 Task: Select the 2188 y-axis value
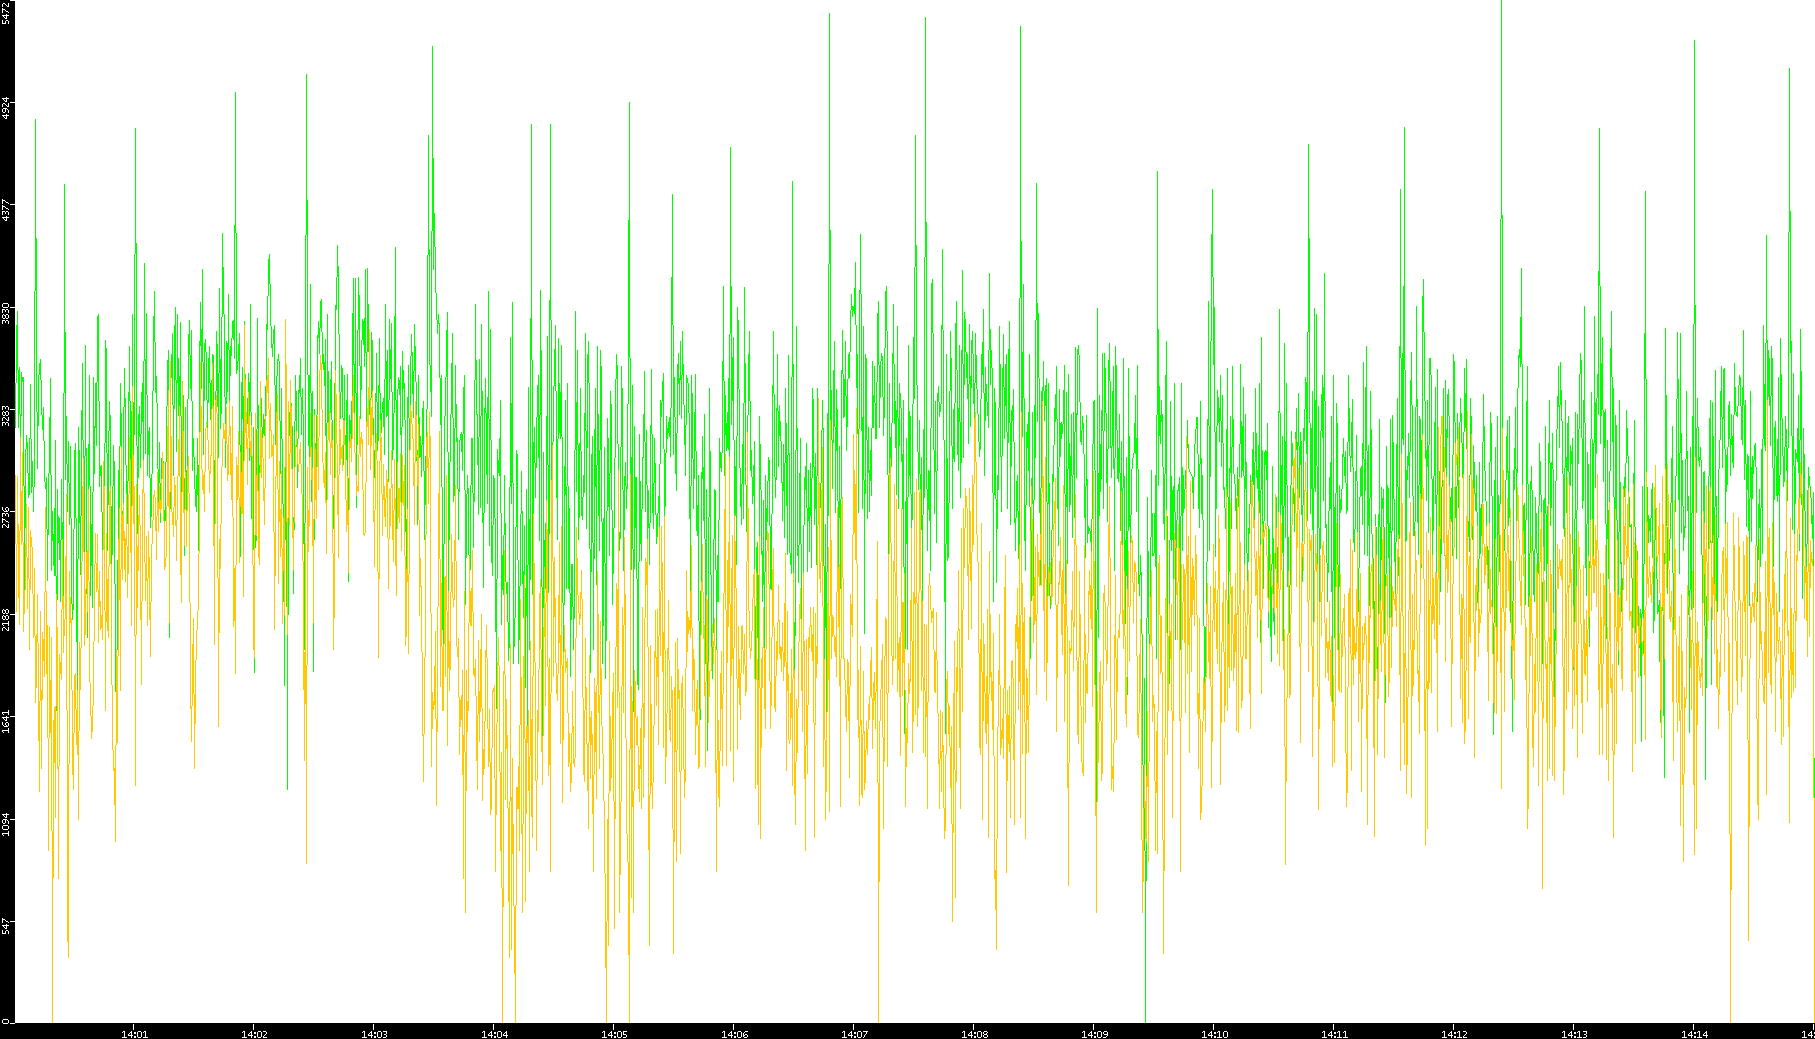pyautogui.click(x=7, y=620)
